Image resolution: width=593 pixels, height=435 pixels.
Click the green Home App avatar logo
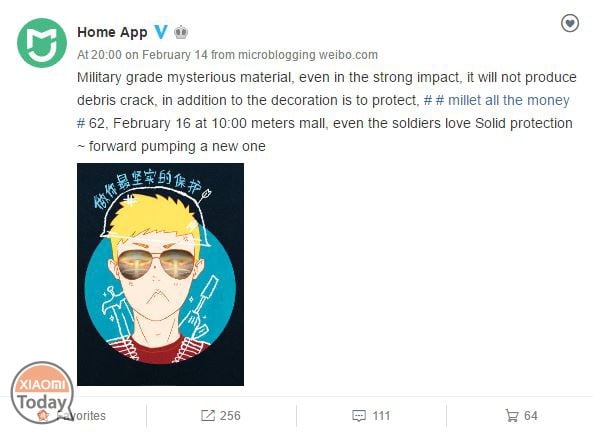(42, 42)
